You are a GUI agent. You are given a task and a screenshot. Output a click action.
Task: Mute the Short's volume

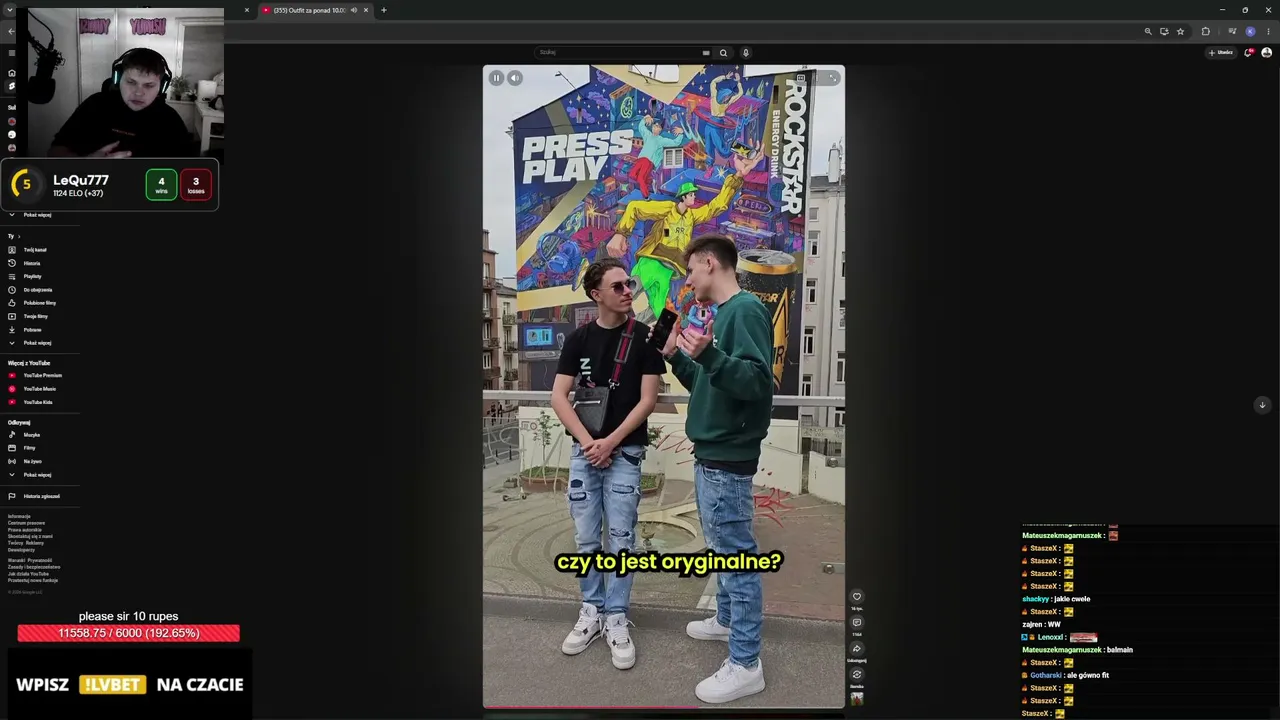pyautogui.click(x=515, y=78)
